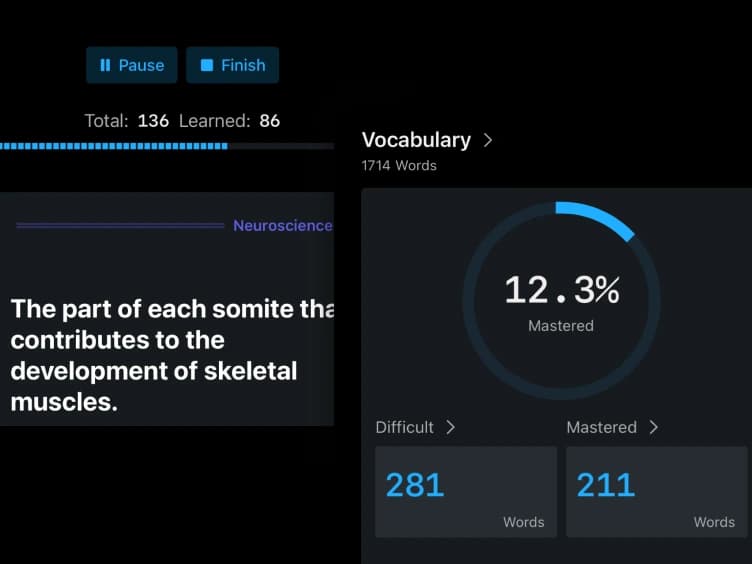The image size is (752, 564).
Task: Click the 1714 Words subtitle
Action: (x=399, y=165)
